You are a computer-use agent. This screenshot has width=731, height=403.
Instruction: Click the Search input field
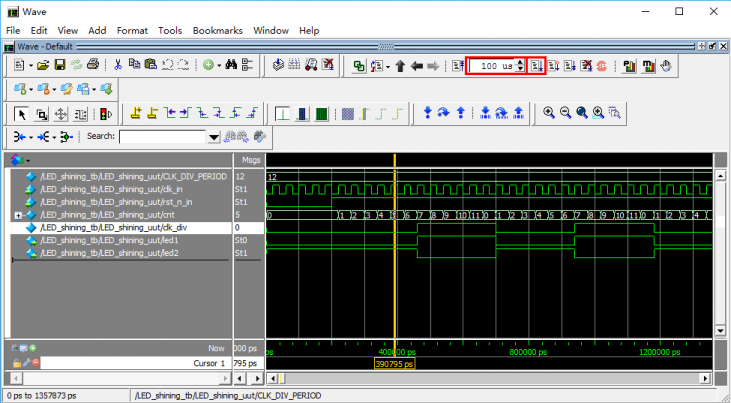pos(163,137)
